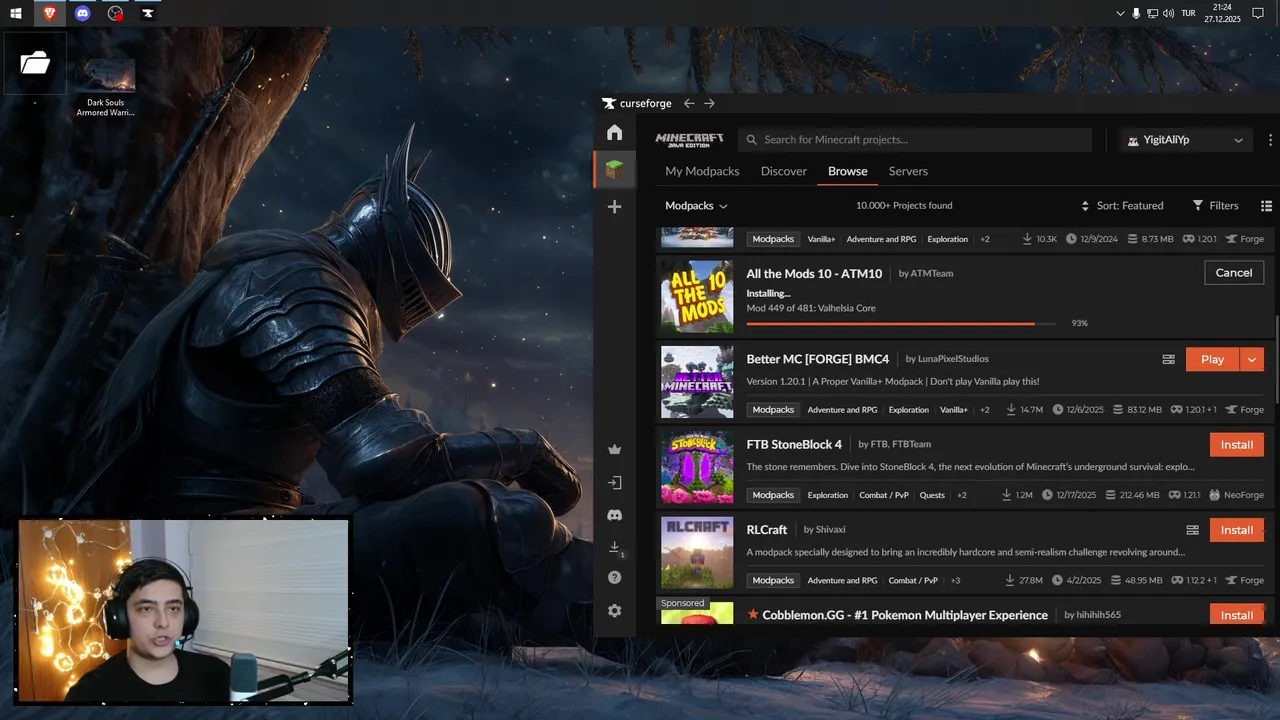This screenshot has width=1280, height=720.
Task: Open the Better MC modpack thumbnail
Action: pos(697,382)
